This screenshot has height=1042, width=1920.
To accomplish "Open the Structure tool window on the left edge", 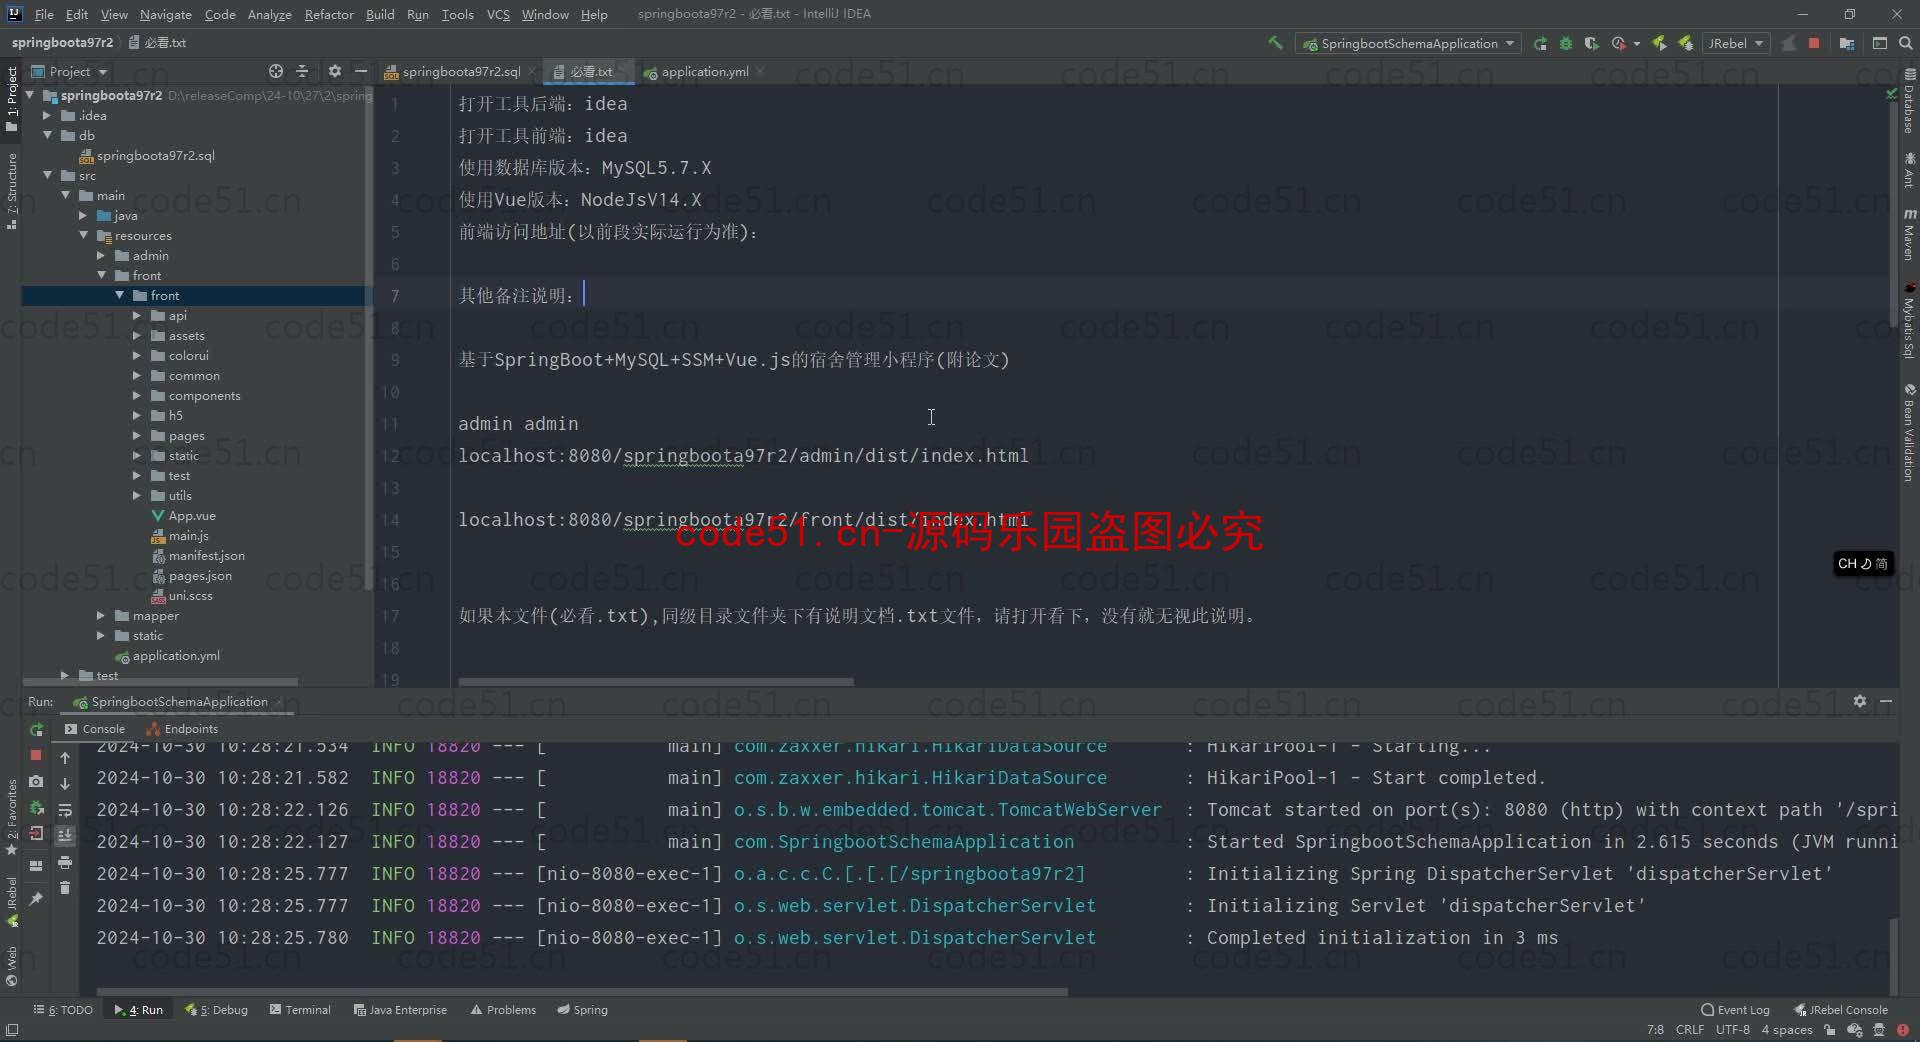I will pos(11,190).
